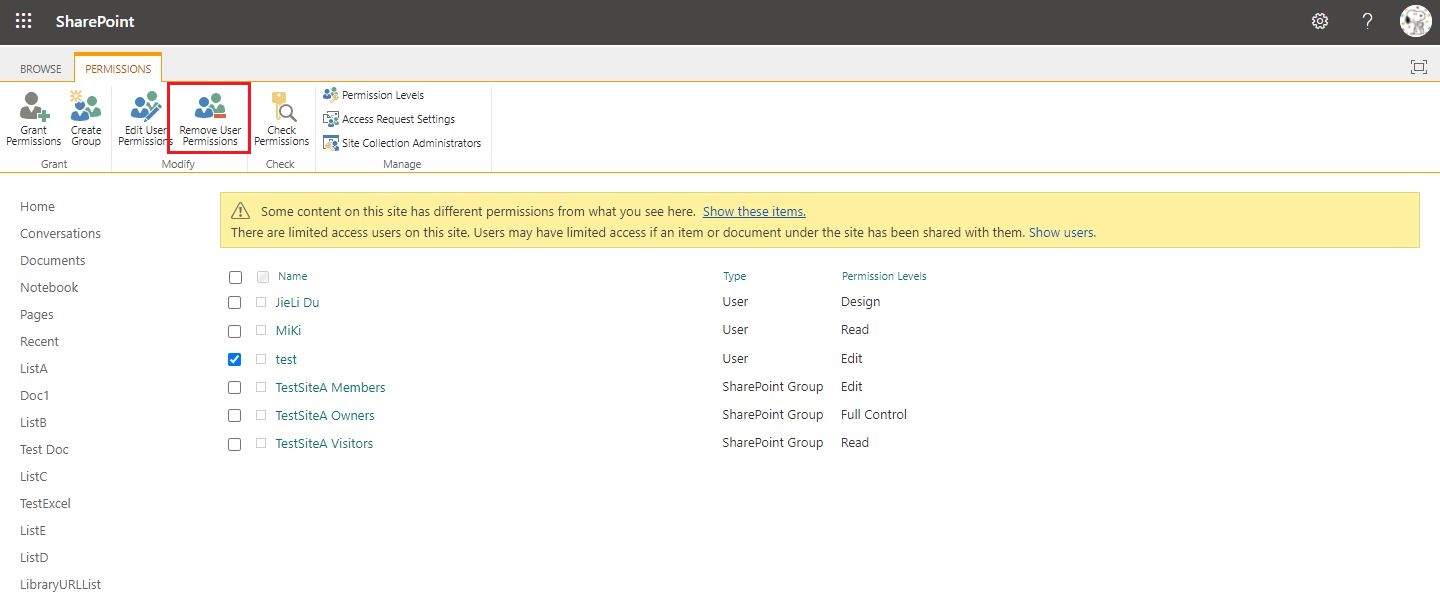The width and height of the screenshot is (1440, 600).
Task: Click the warning triangle icon in banner
Action: point(241,211)
